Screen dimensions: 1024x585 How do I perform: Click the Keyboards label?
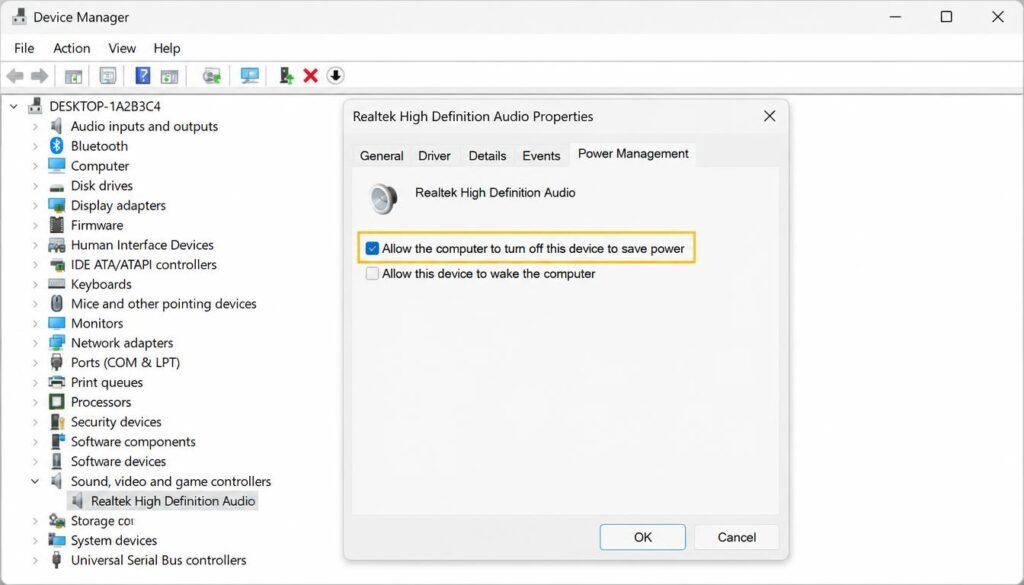[101, 284]
